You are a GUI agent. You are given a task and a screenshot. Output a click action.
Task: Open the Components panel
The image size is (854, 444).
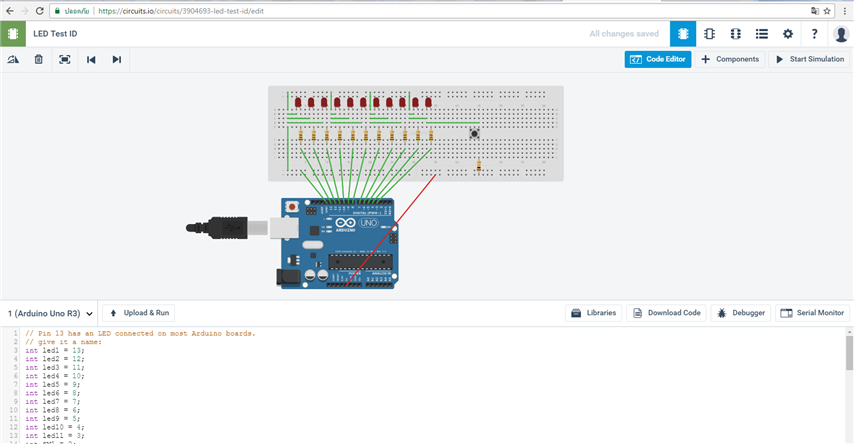click(730, 60)
